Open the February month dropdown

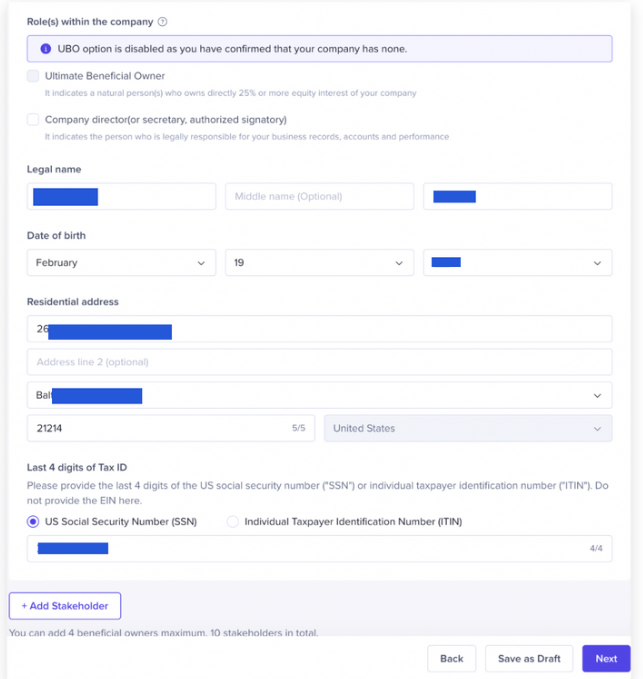[x=121, y=262]
